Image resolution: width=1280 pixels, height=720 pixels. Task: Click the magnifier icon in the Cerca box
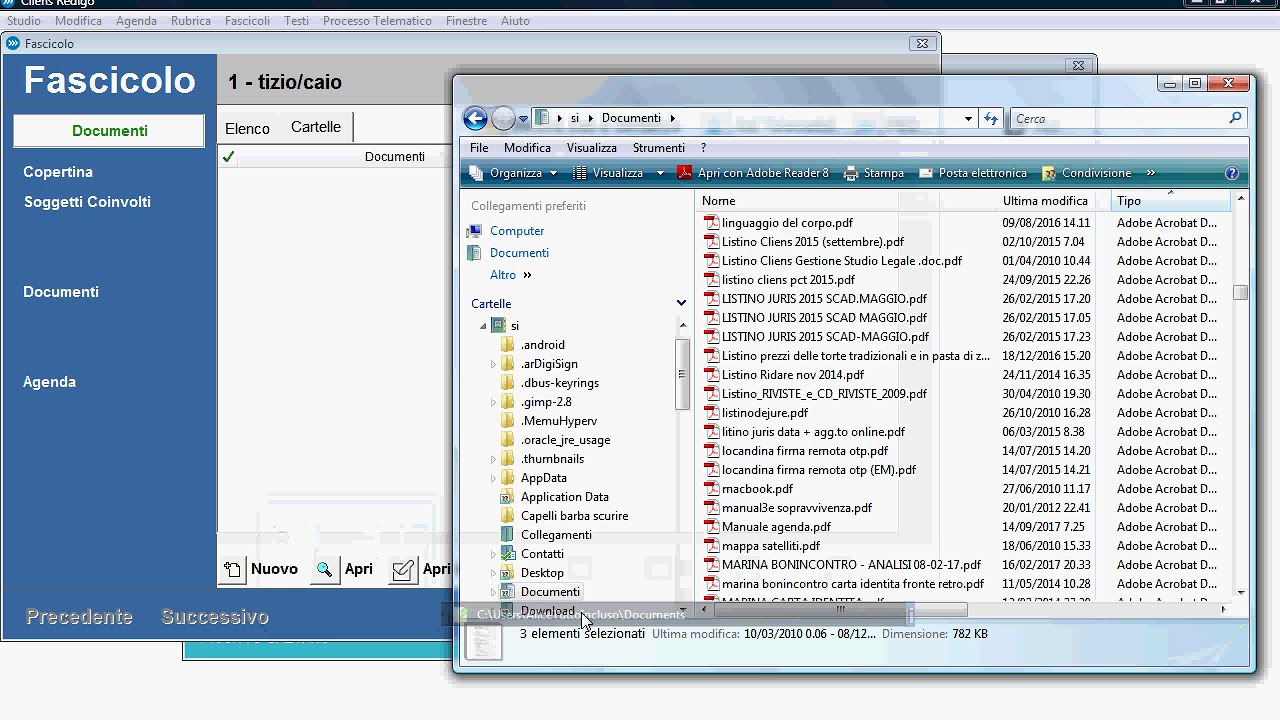pyautogui.click(x=1235, y=118)
